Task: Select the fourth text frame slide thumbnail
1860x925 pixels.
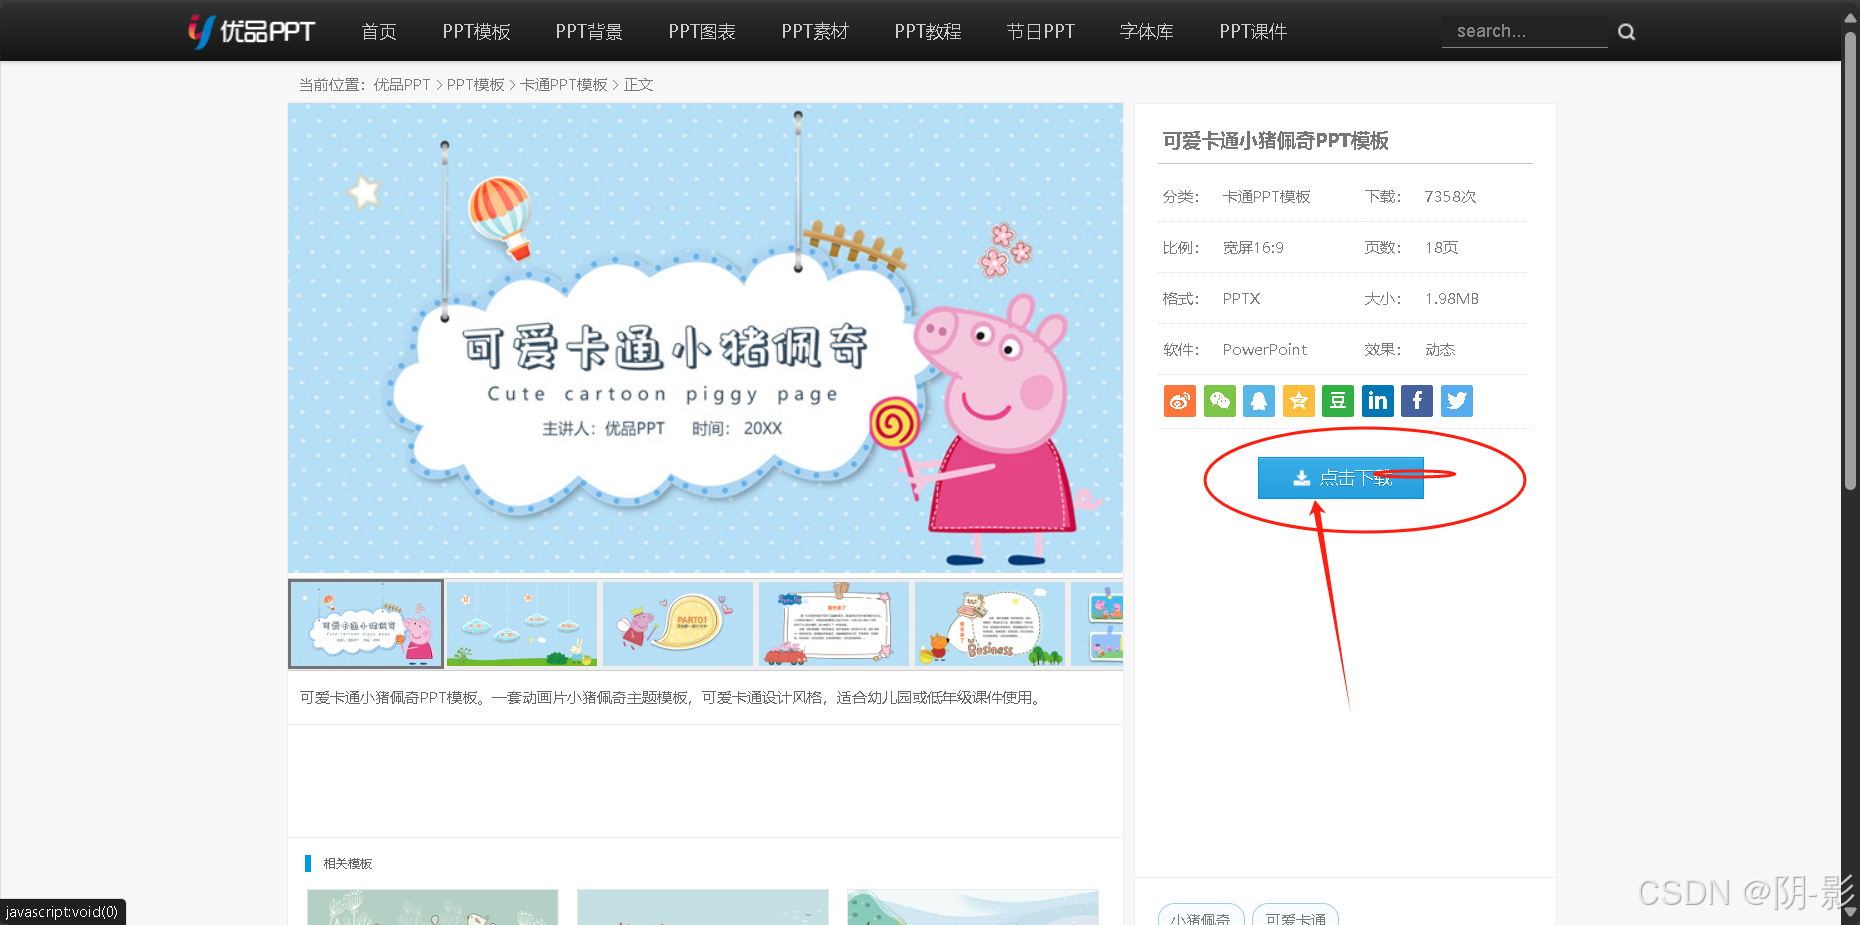Action: [834, 624]
